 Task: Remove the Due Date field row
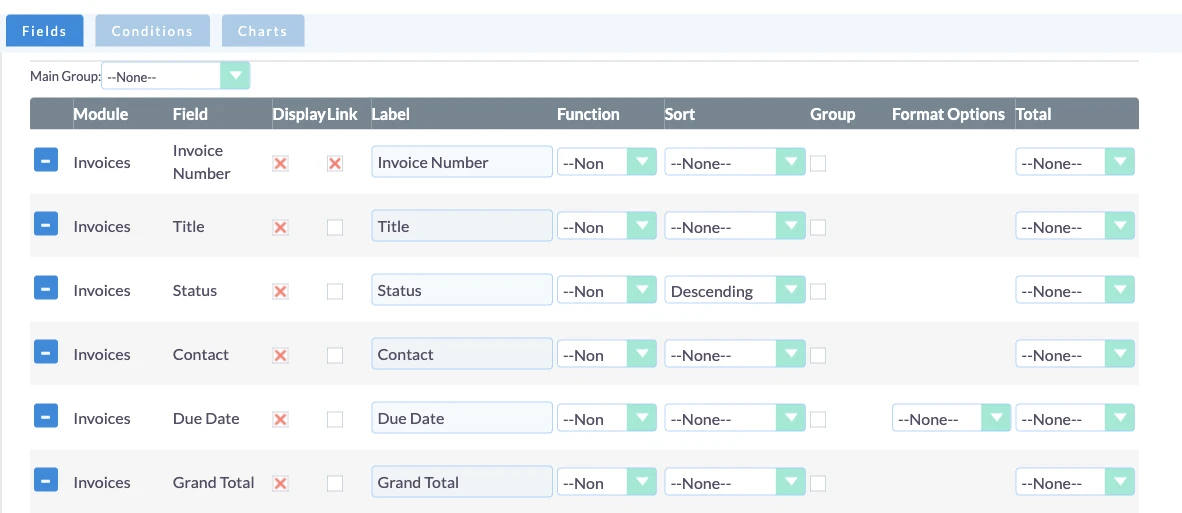[46, 416]
